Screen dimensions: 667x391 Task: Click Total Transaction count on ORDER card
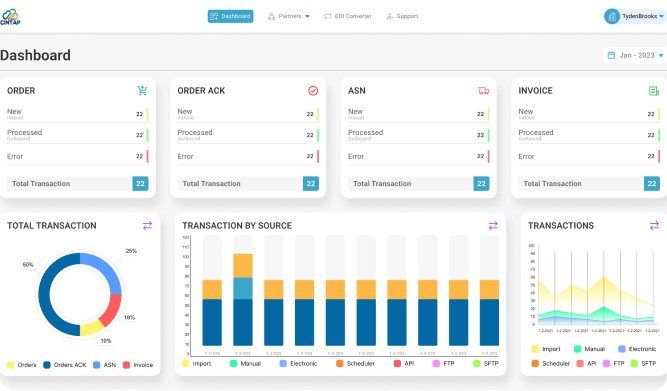140,184
